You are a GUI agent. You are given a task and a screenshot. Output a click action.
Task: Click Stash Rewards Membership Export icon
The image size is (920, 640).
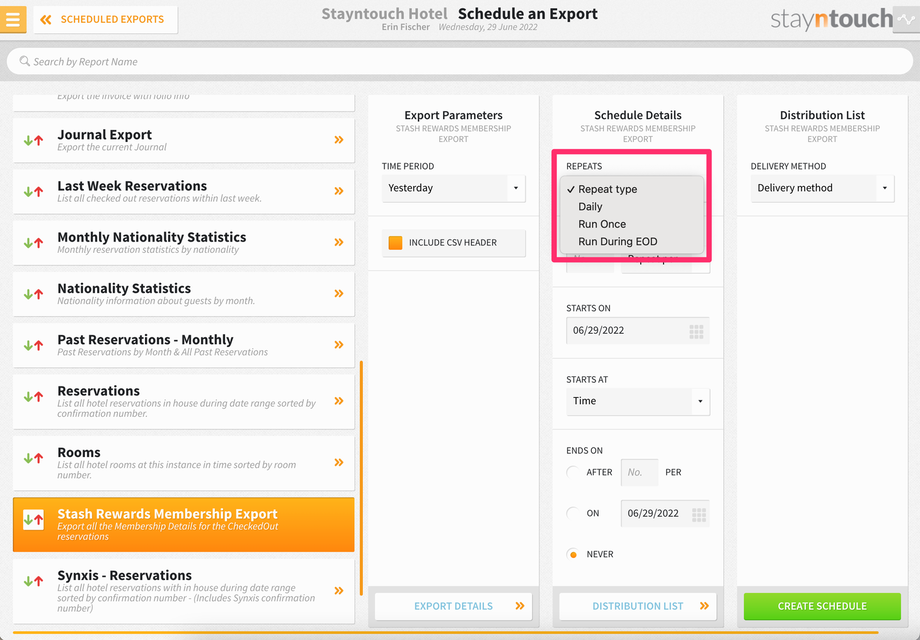click(x=33, y=519)
